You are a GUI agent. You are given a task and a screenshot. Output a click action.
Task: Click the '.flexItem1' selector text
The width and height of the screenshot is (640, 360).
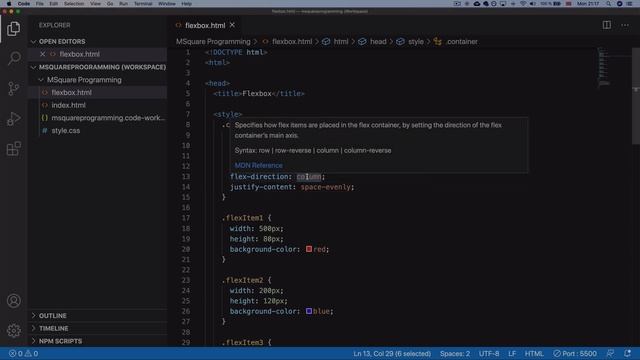point(242,218)
